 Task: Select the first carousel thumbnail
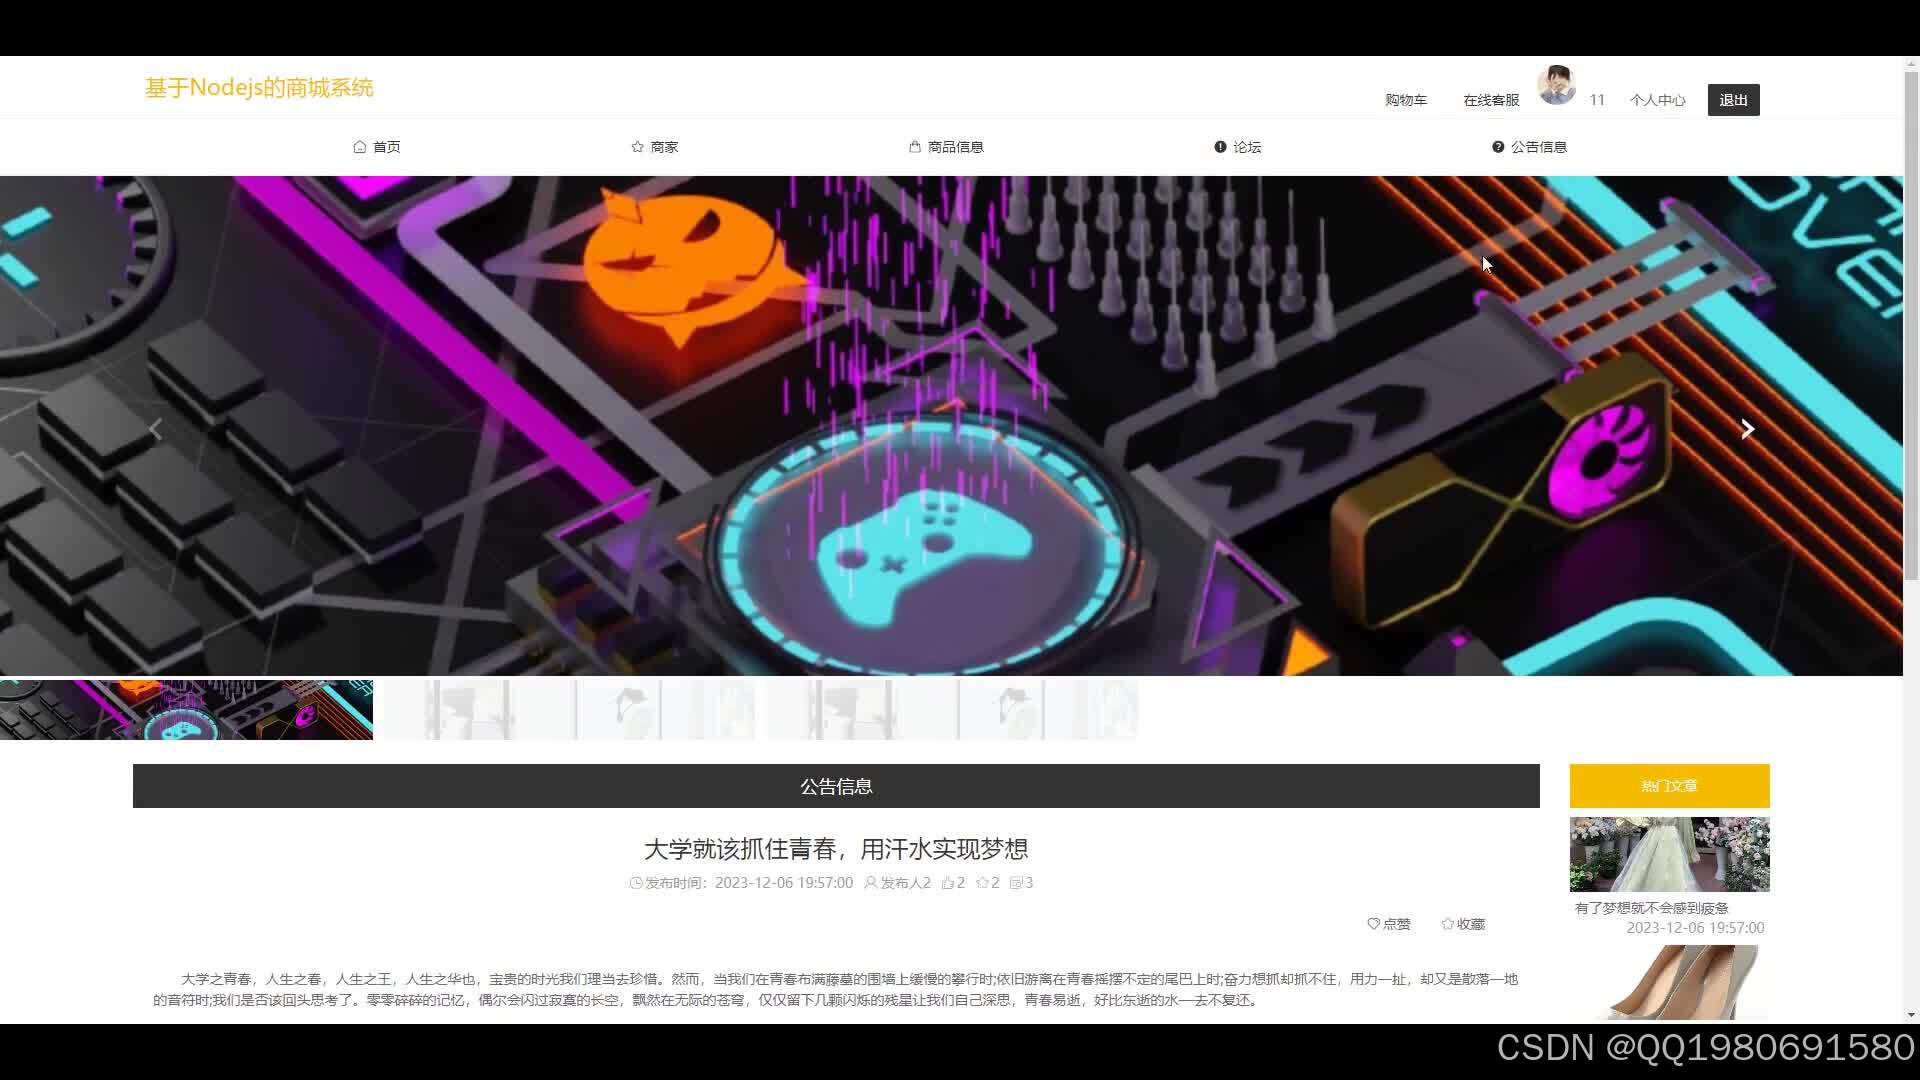(x=186, y=709)
